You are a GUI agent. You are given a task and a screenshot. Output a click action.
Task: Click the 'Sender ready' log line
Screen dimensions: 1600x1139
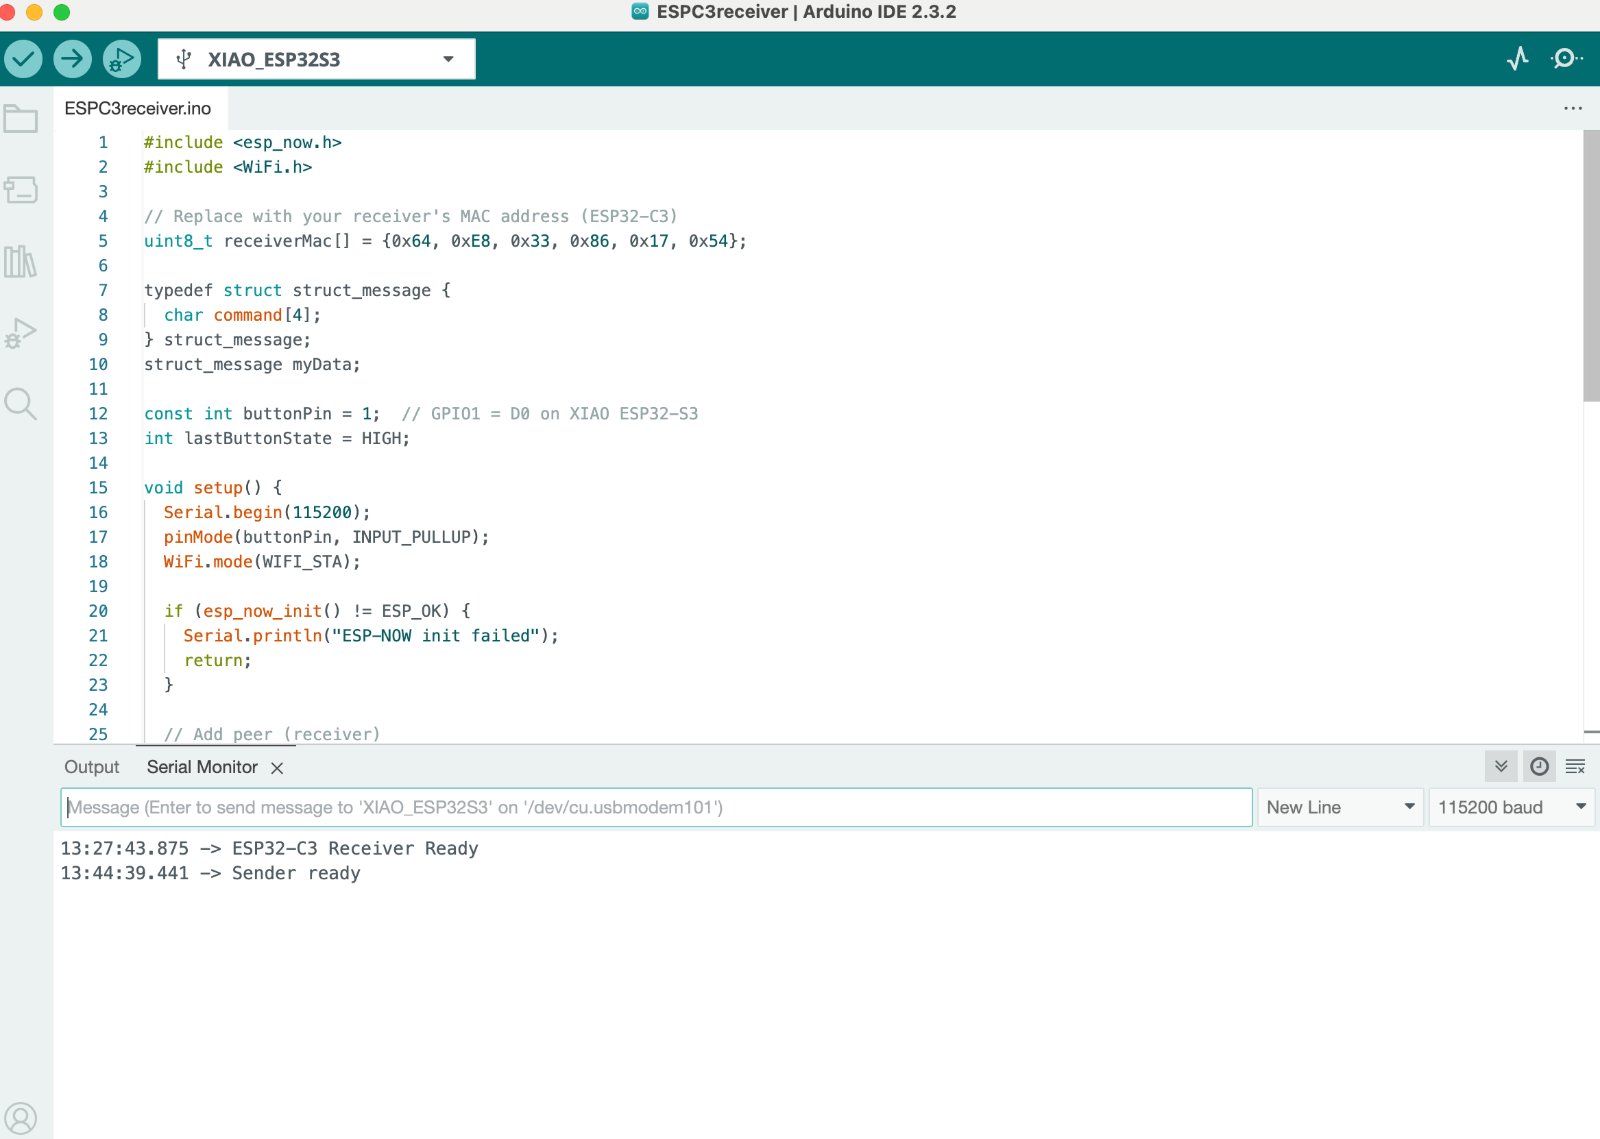pyautogui.click(x=210, y=873)
